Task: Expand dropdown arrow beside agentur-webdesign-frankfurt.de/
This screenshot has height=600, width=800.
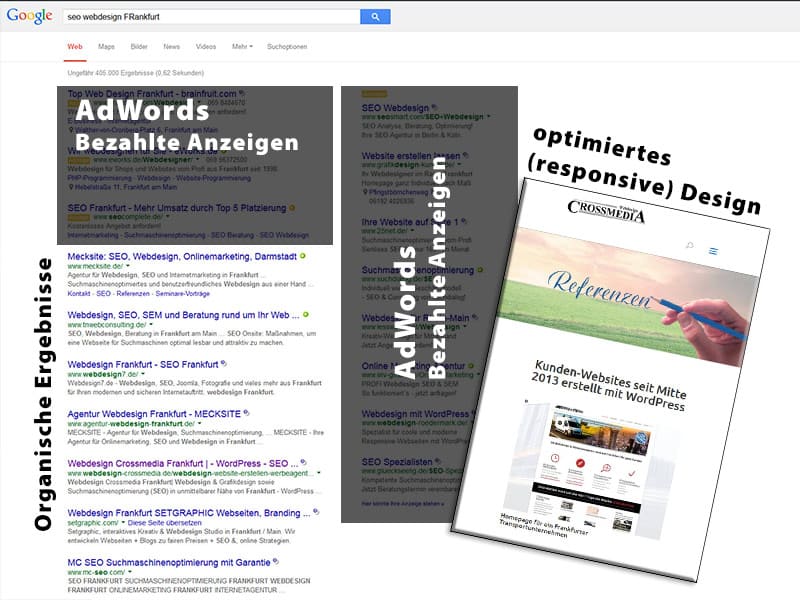Action: (x=199, y=423)
